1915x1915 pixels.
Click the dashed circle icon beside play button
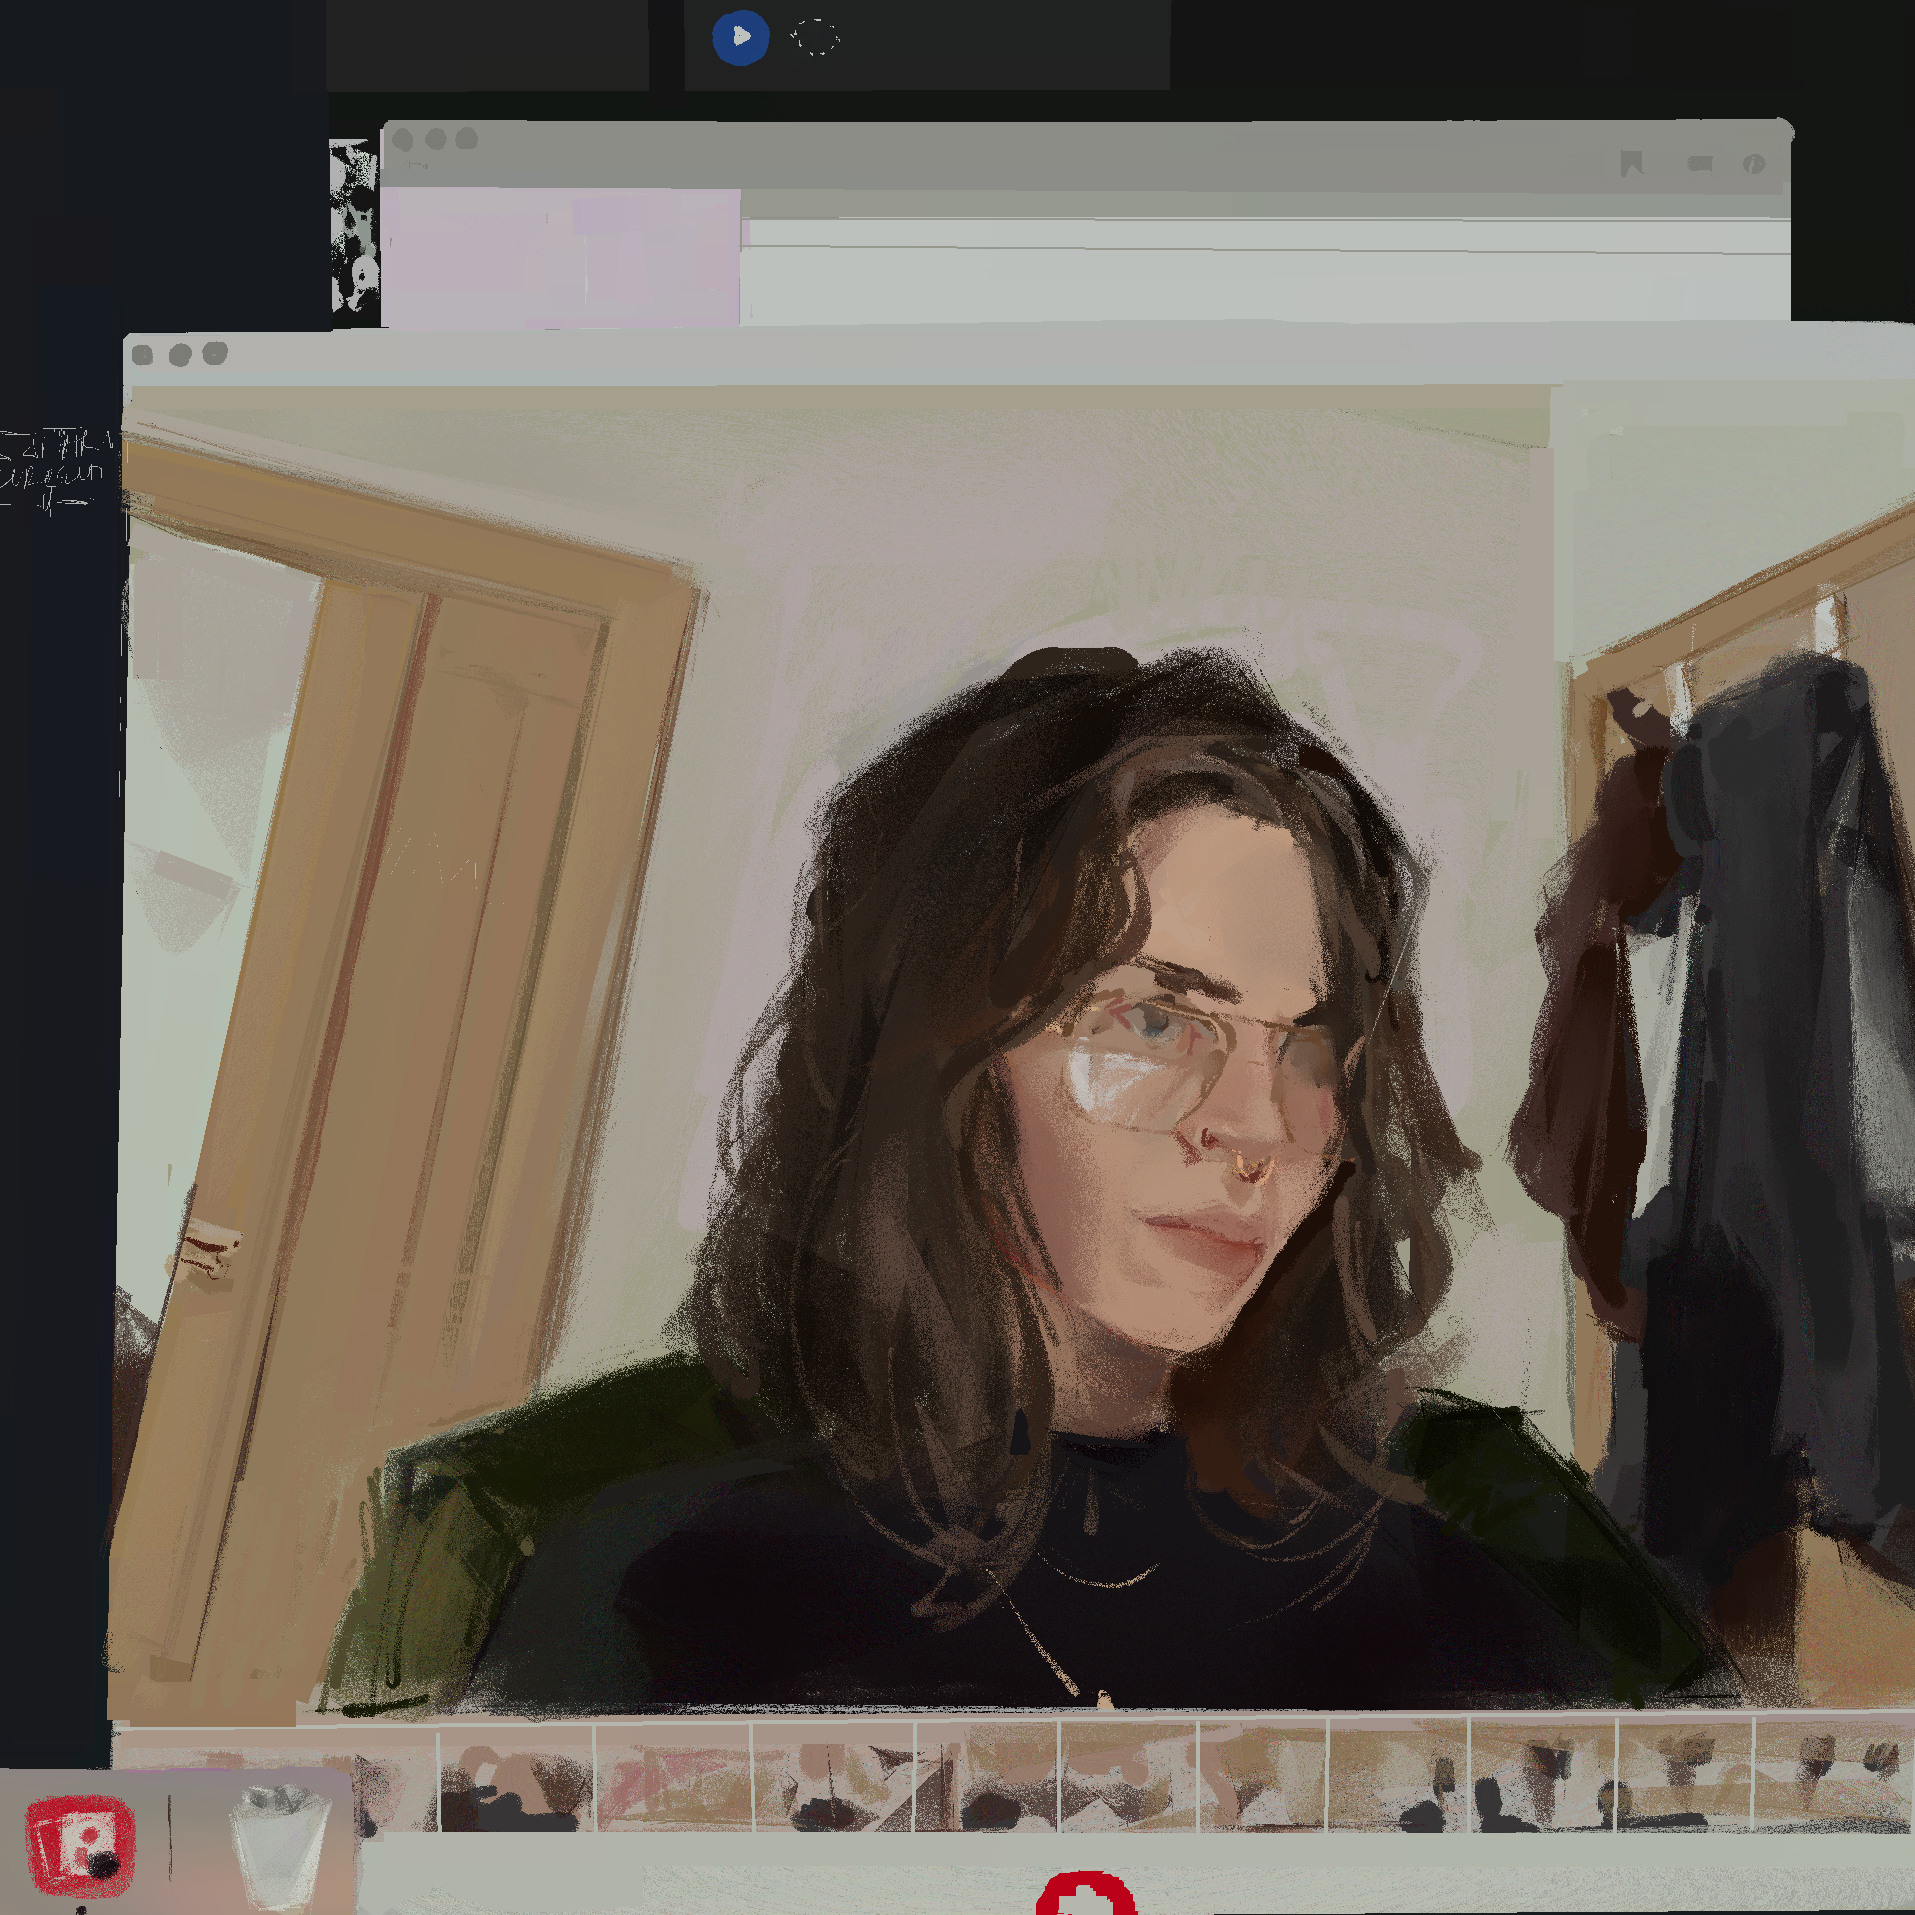click(815, 38)
